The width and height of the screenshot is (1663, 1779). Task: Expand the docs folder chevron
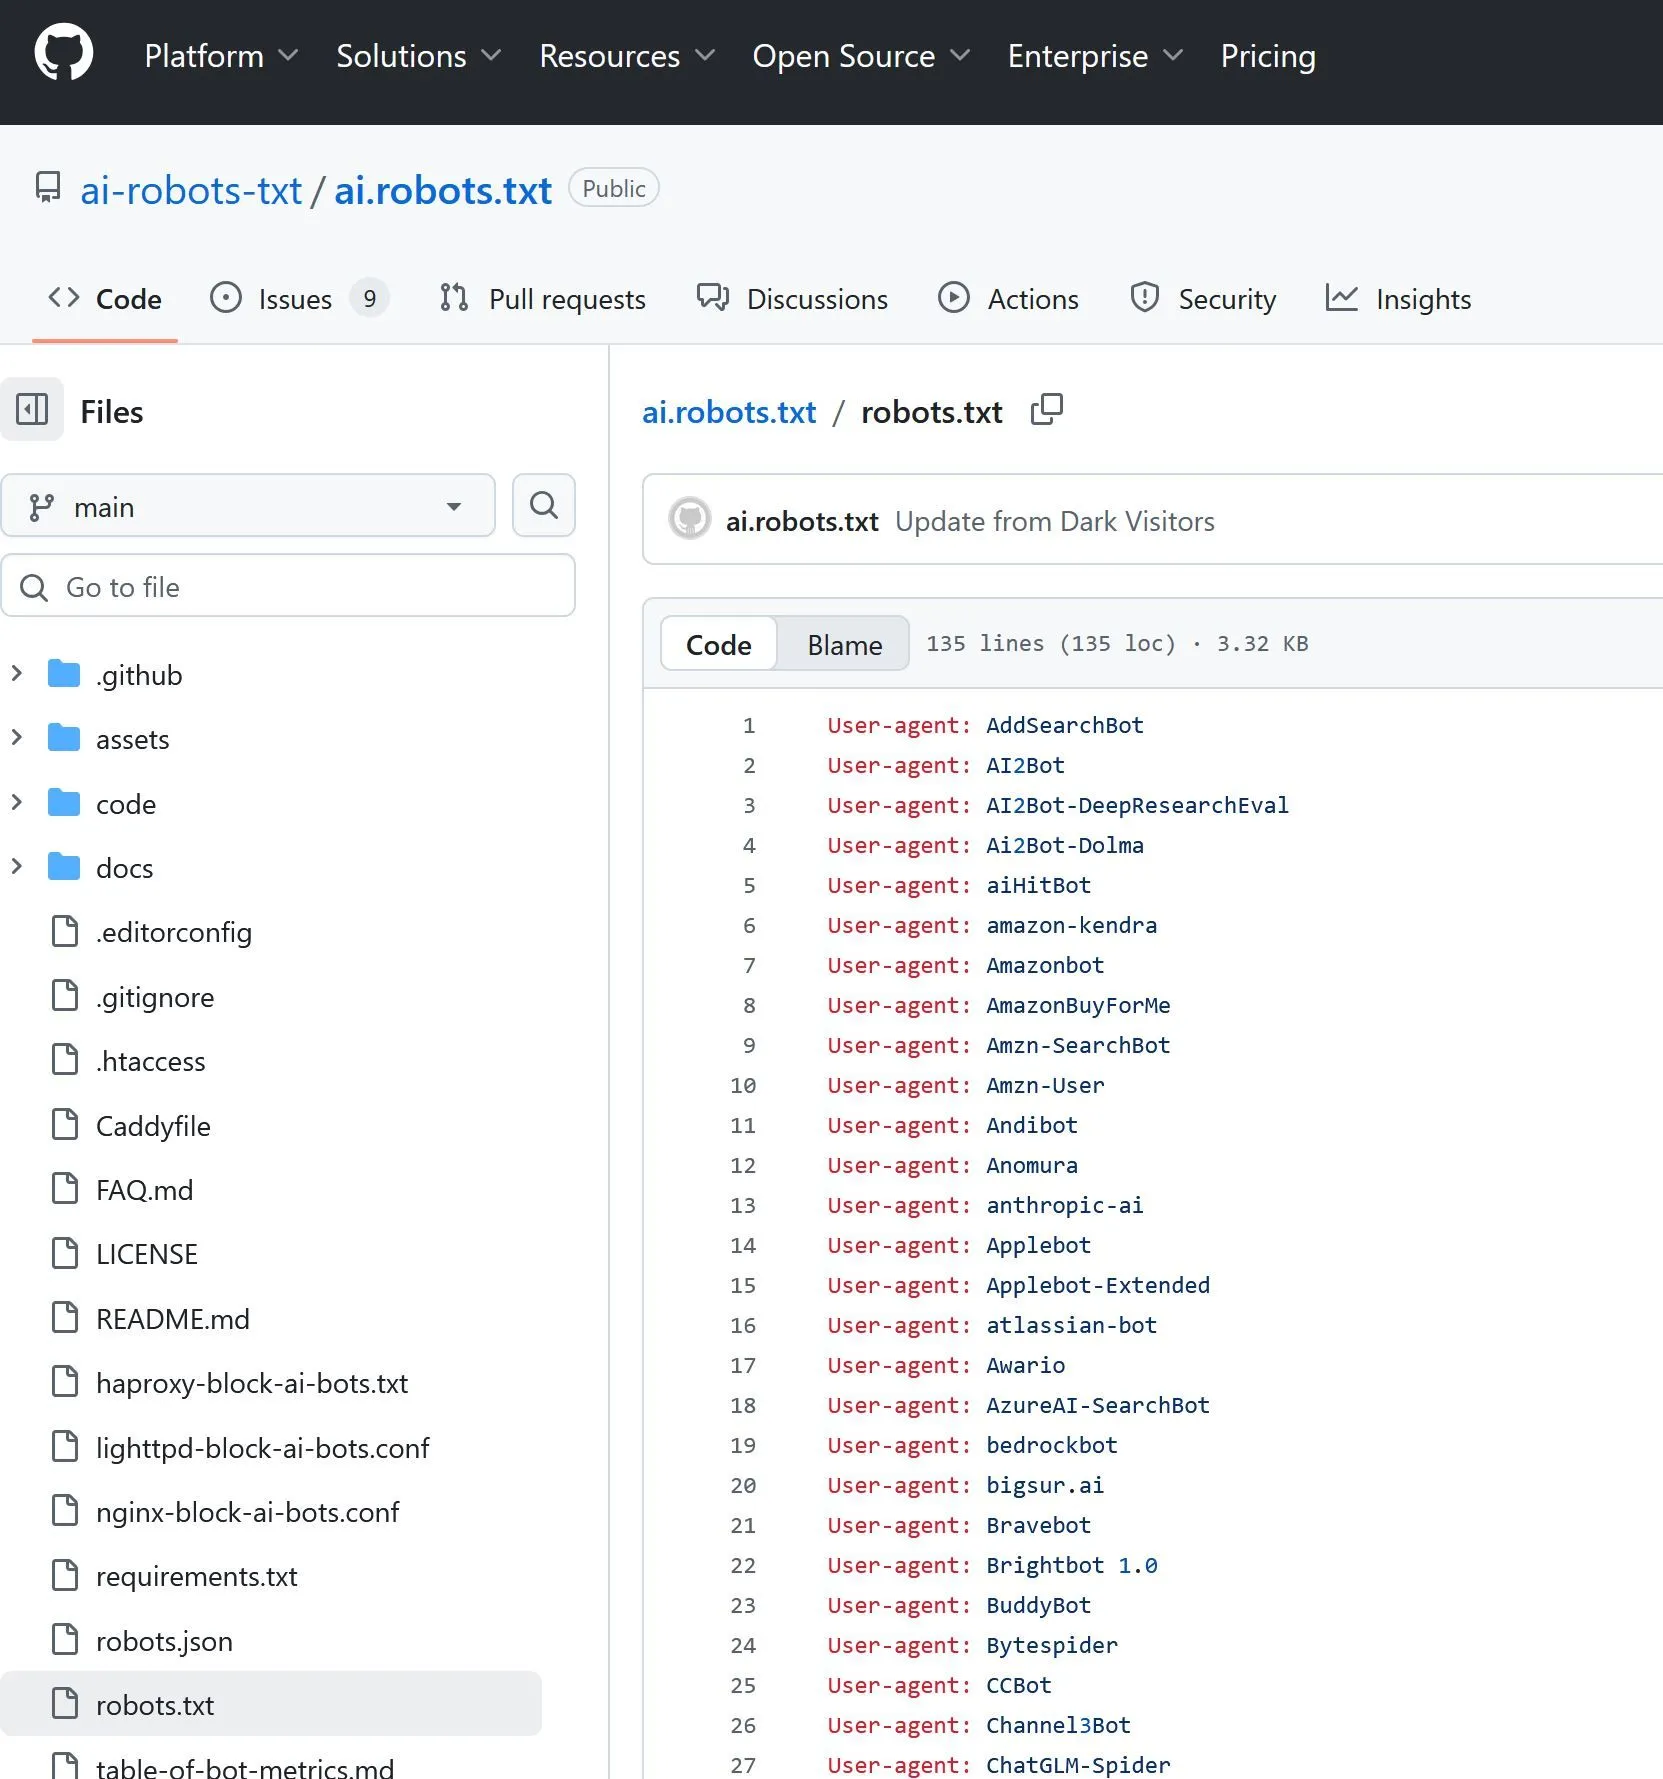click(x=17, y=867)
